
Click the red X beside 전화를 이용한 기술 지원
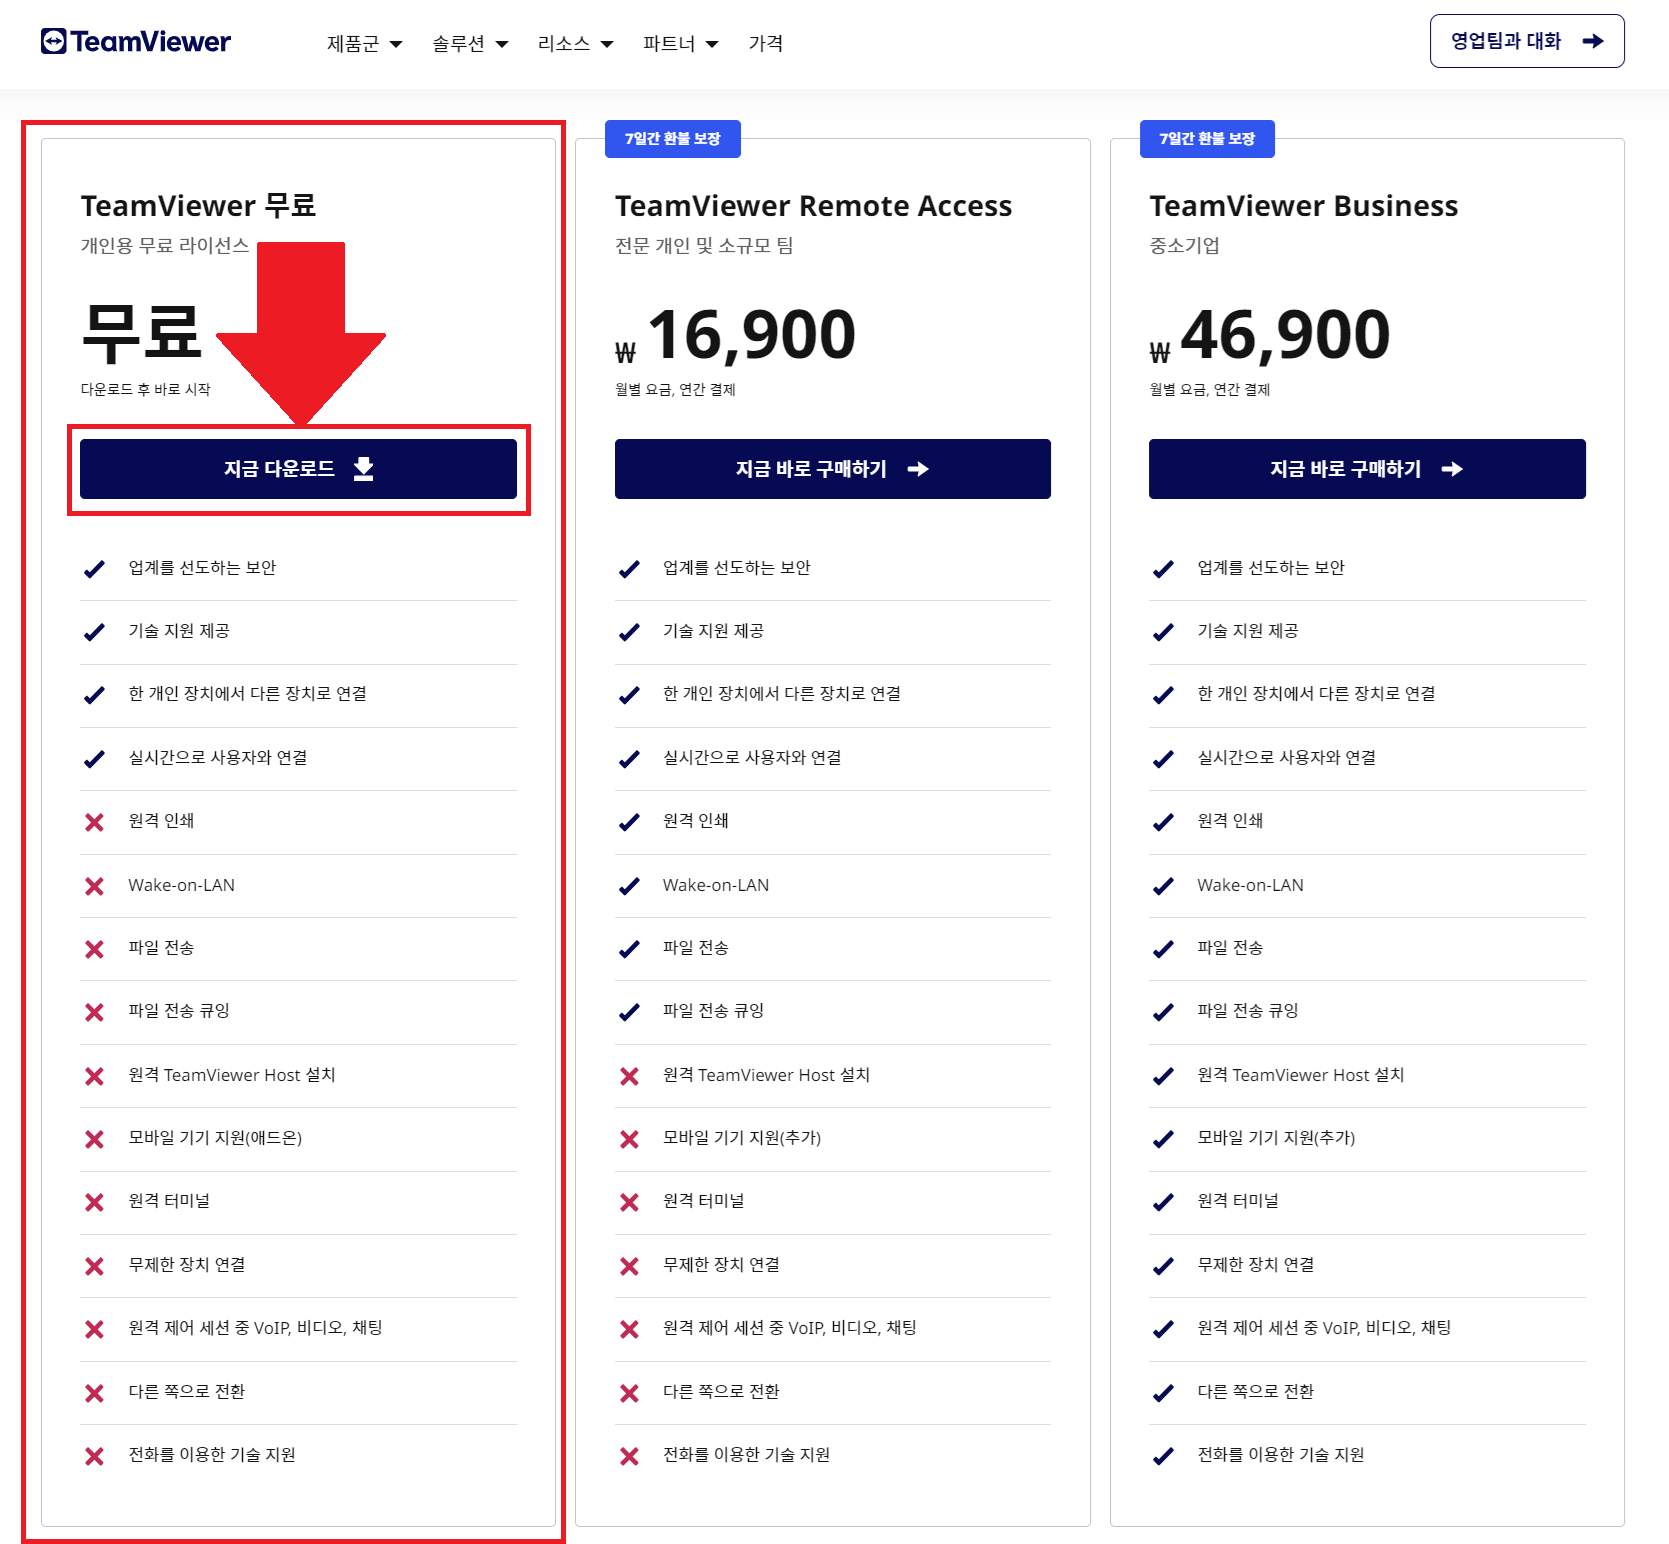pyautogui.click(x=95, y=1457)
